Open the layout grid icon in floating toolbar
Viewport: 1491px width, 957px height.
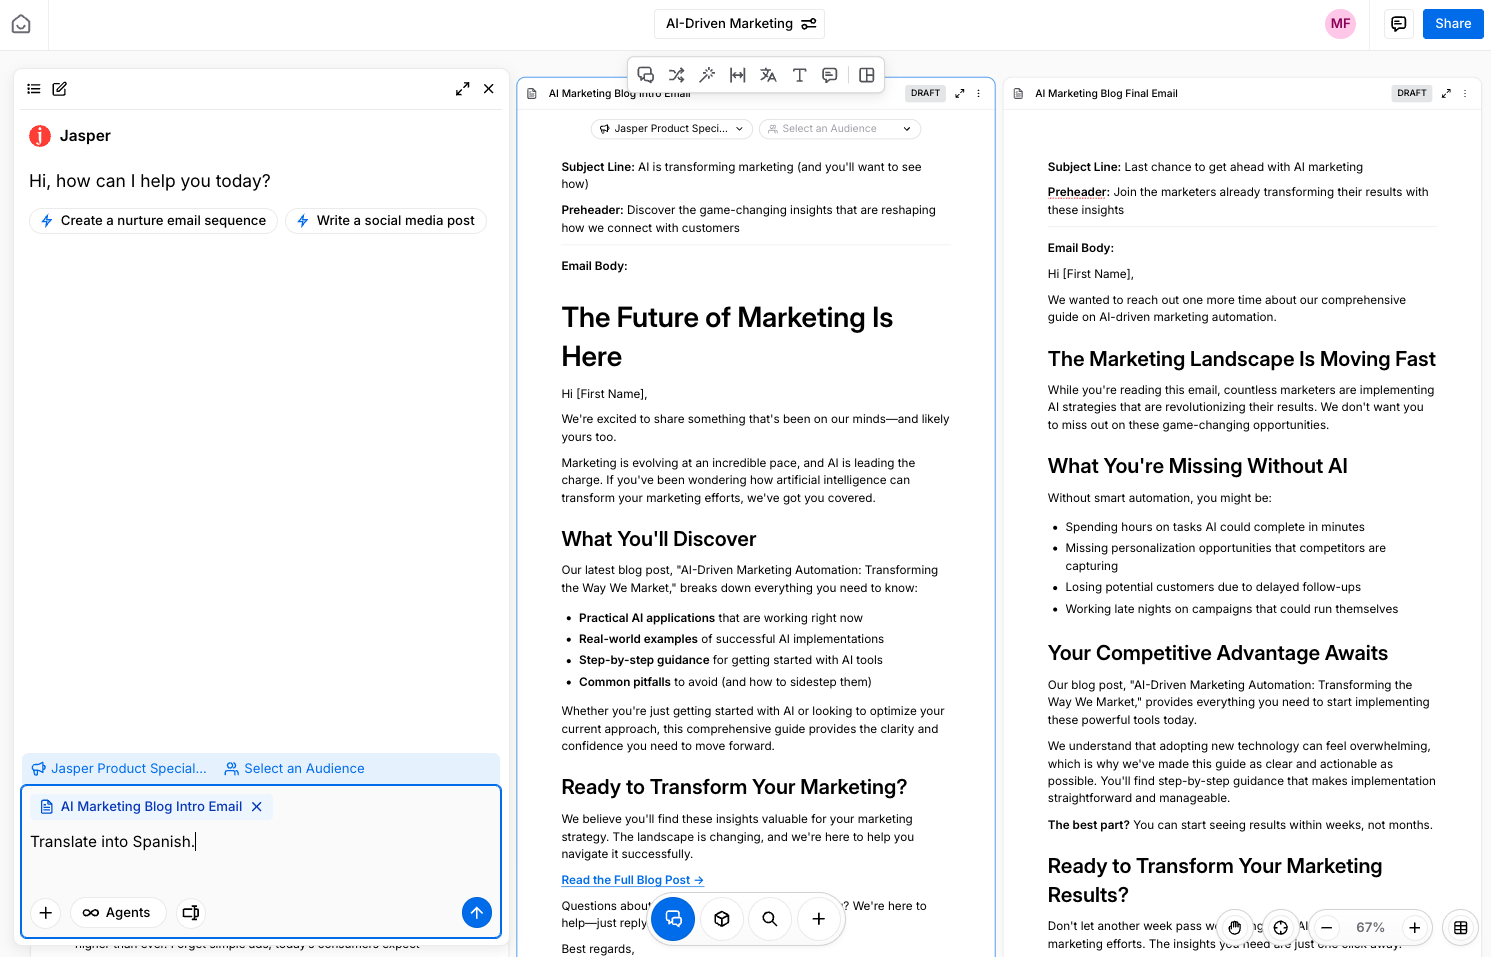867,75
